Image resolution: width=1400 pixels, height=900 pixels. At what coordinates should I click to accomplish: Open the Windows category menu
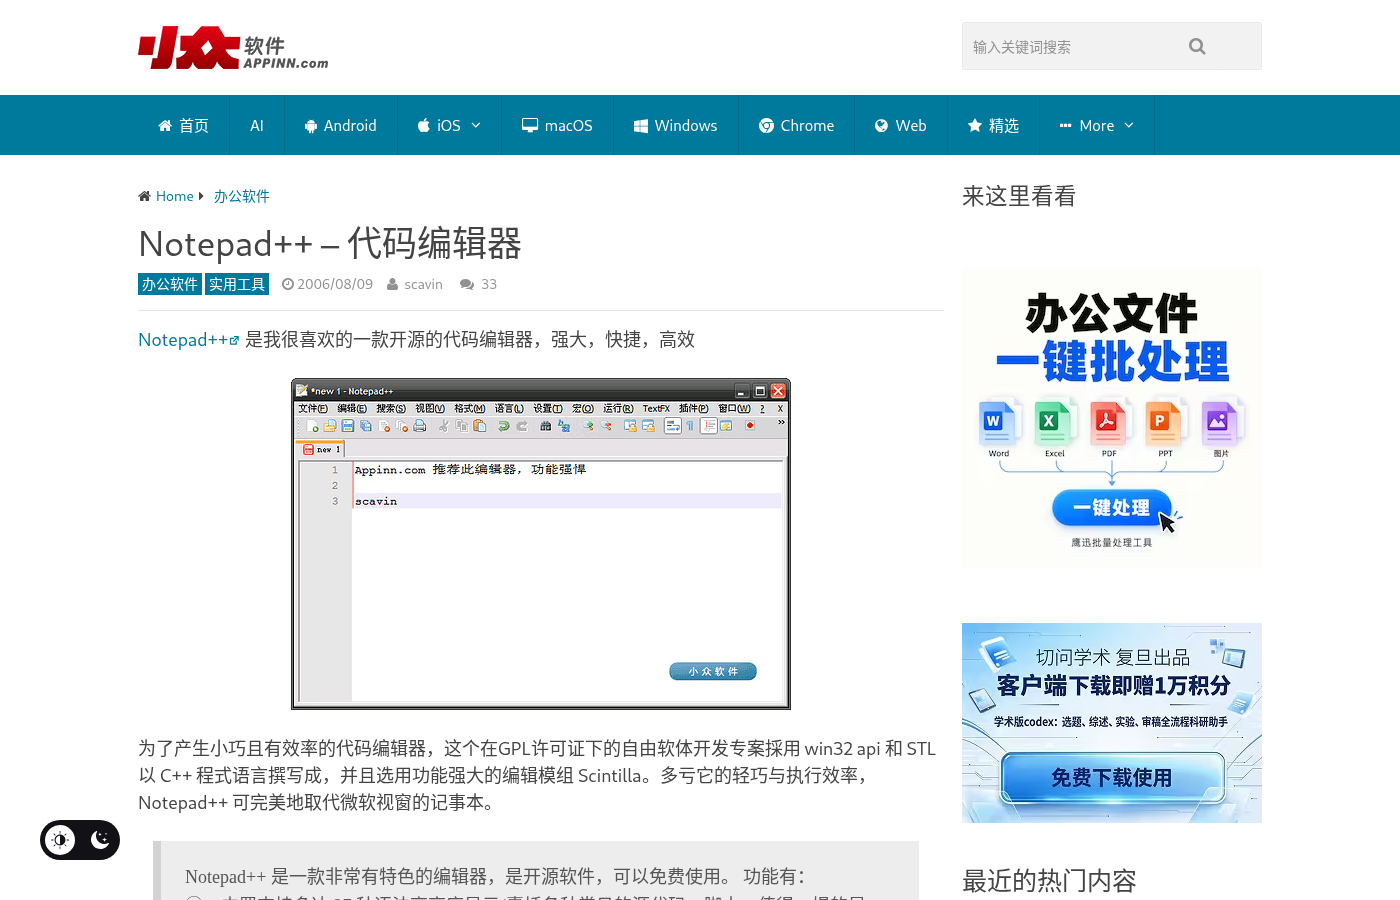click(x=675, y=125)
